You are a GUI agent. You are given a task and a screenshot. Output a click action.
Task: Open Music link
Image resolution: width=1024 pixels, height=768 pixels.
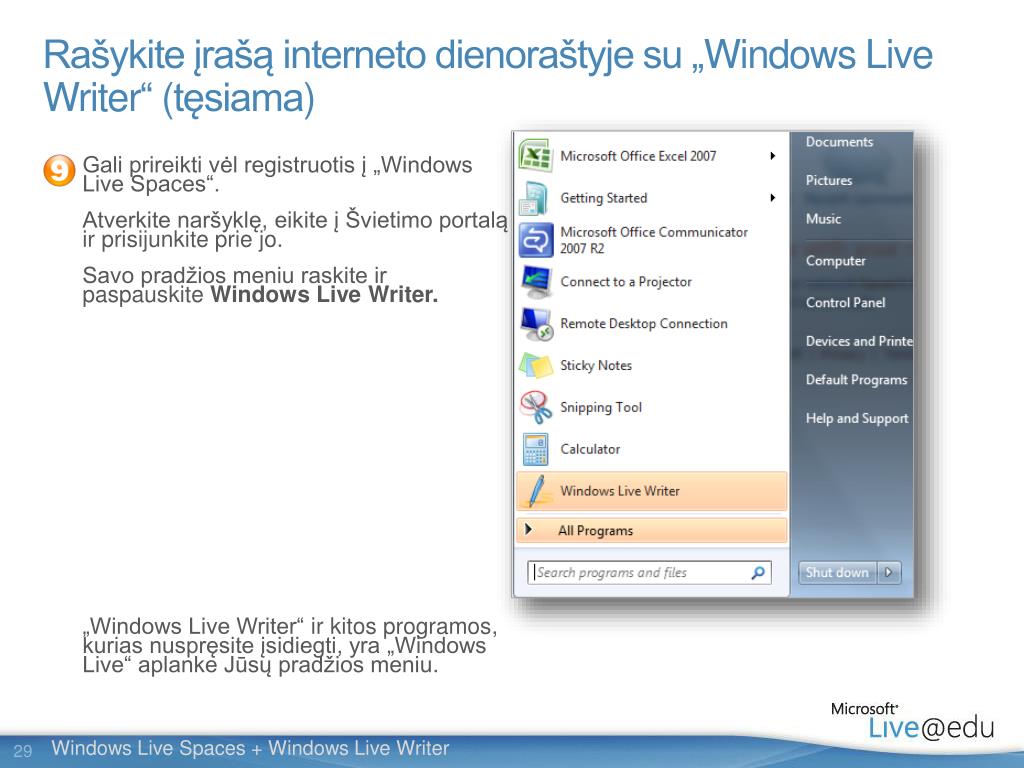coord(823,219)
